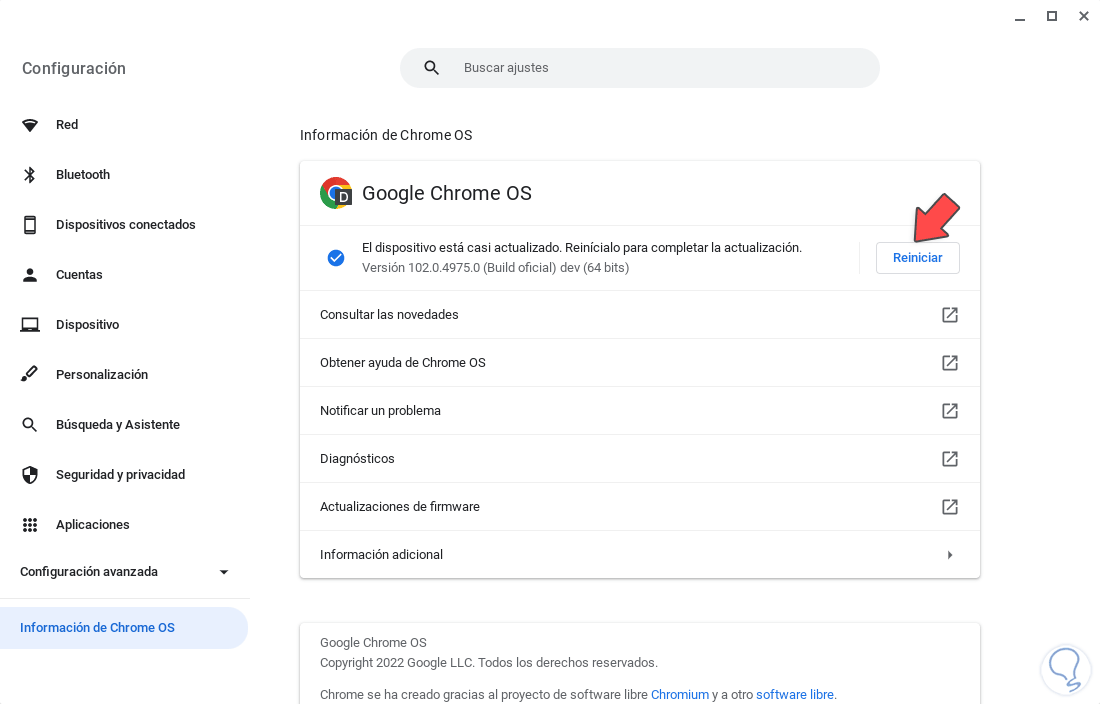Click the Bluetooth icon in sidebar
Viewport: 1100px width, 704px height.
coord(30,175)
